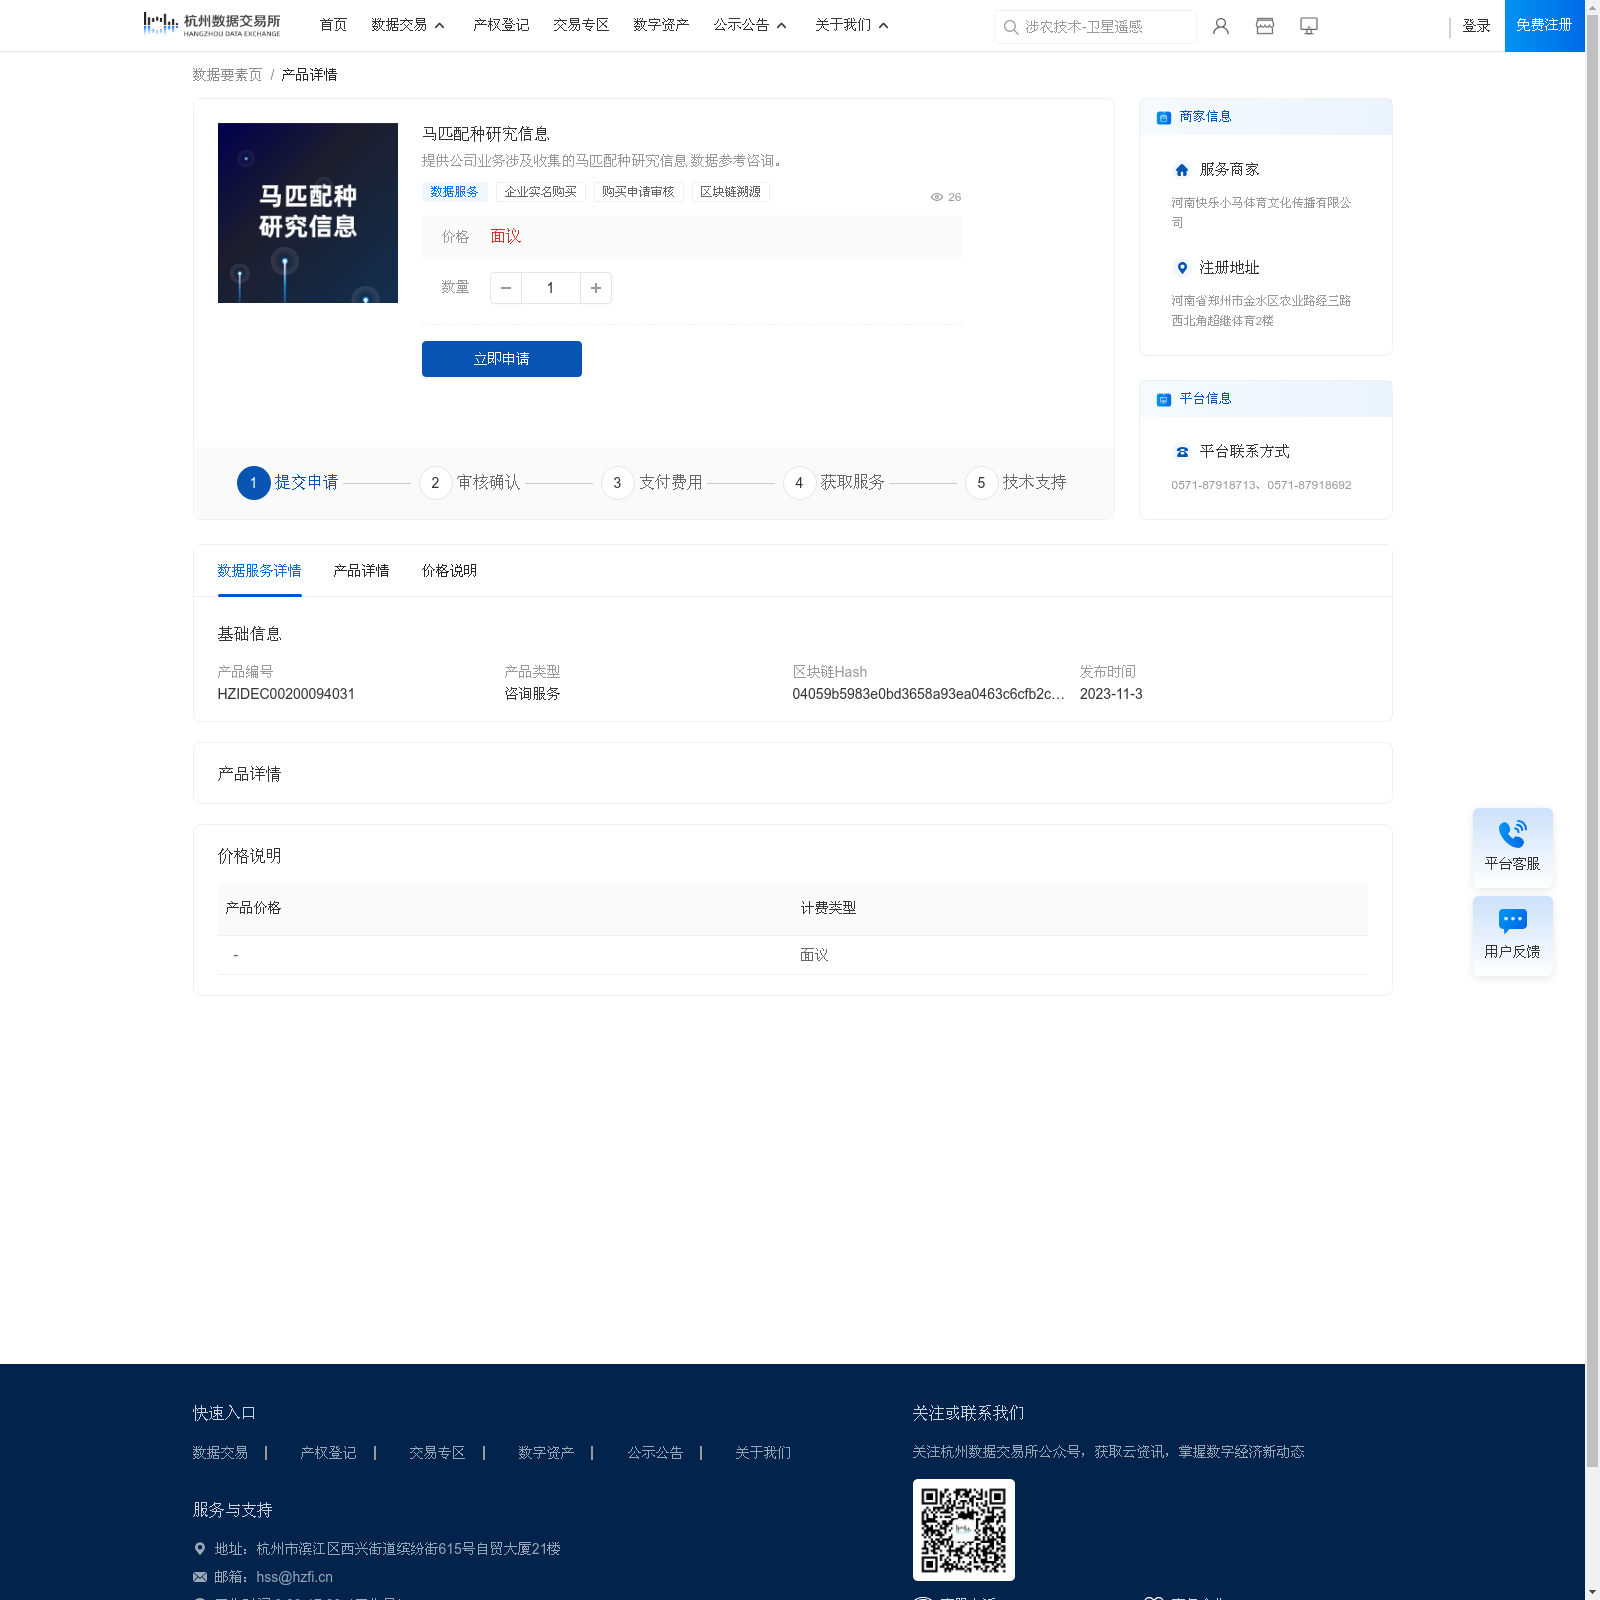Image resolution: width=1600 pixels, height=1600 pixels.
Task: Open 产权登记 in navigation
Action: 501,25
